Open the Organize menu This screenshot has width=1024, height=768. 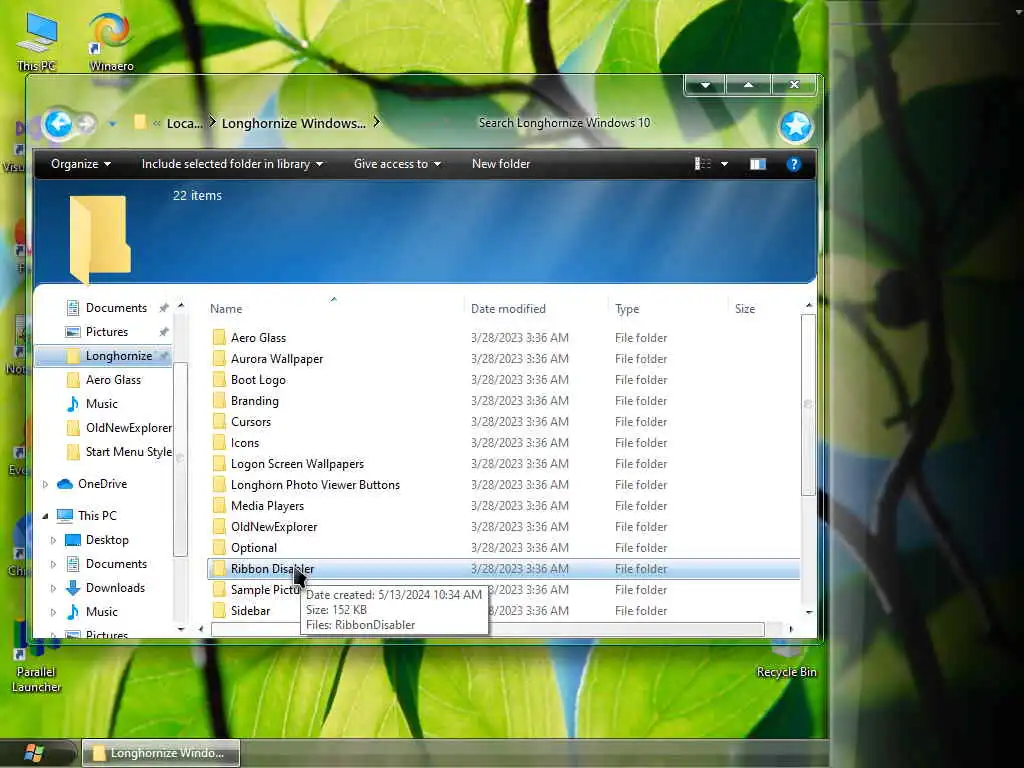81,164
